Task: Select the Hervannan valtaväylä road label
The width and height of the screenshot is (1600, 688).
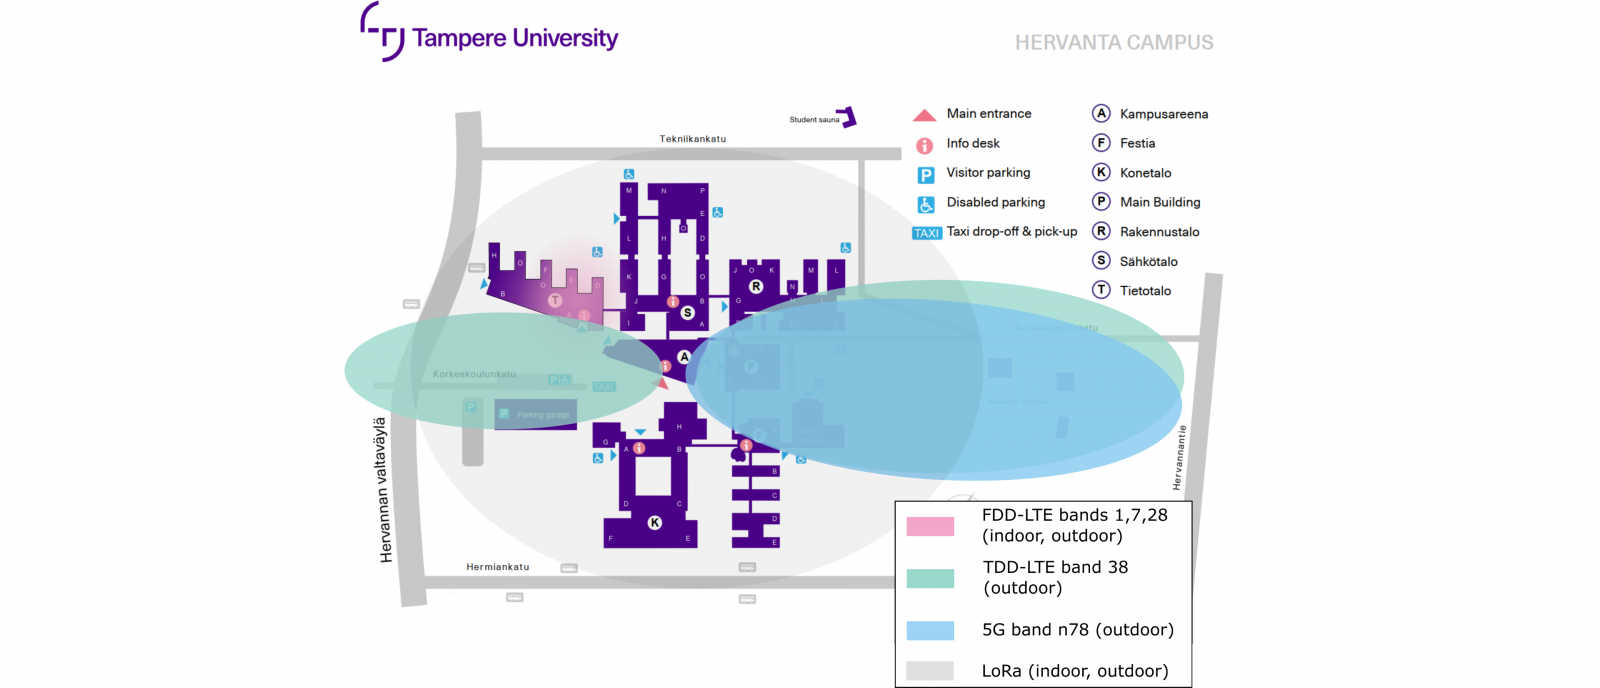Action: (x=384, y=490)
